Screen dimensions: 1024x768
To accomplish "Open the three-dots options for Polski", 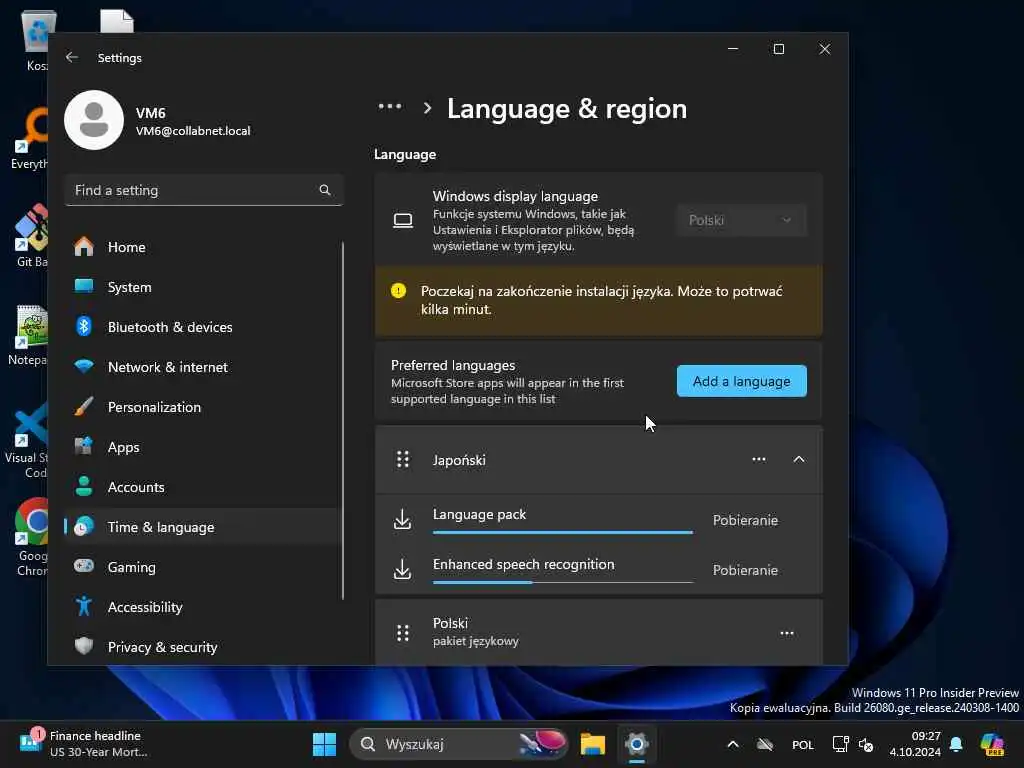I will 787,633.
